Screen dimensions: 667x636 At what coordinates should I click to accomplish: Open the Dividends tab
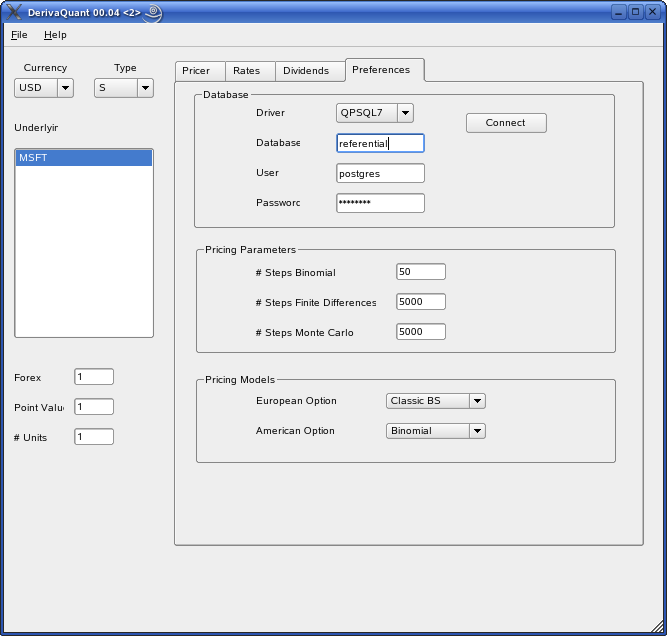pyautogui.click(x=306, y=71)
